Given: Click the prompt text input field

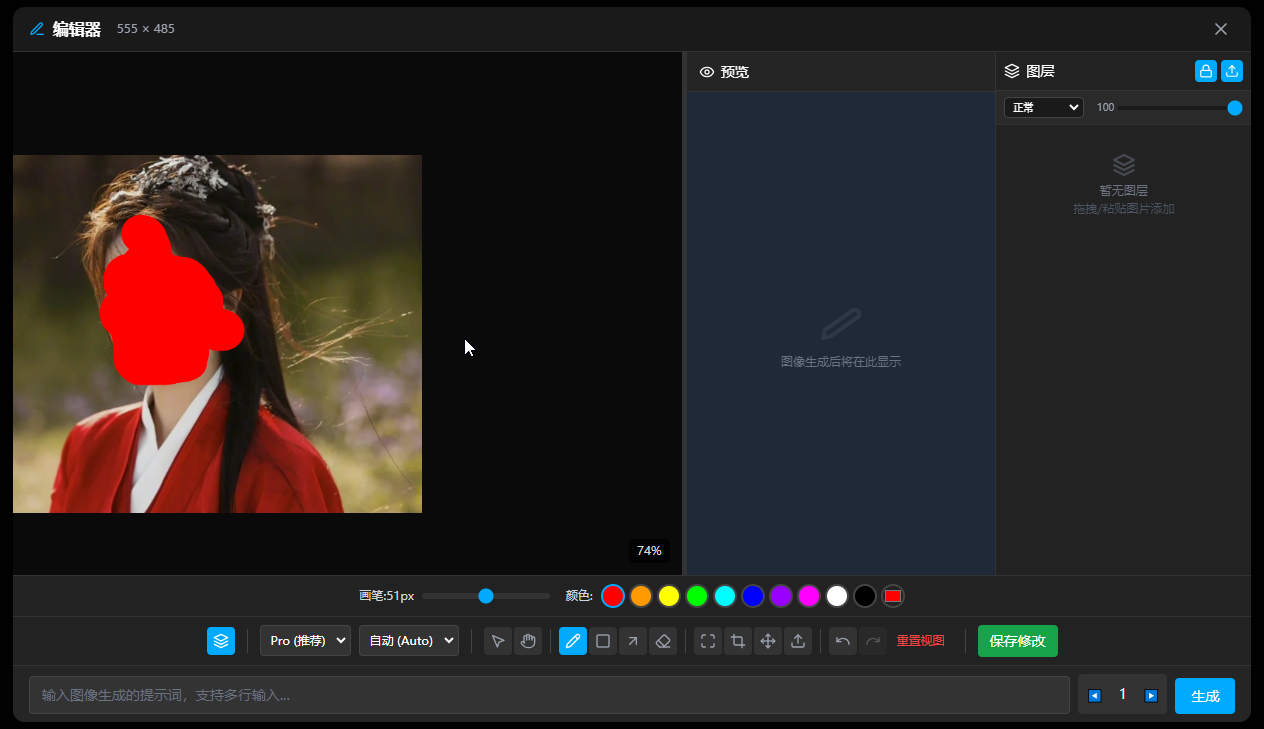Looking at the screenshot, I should [x=549, y=695].
